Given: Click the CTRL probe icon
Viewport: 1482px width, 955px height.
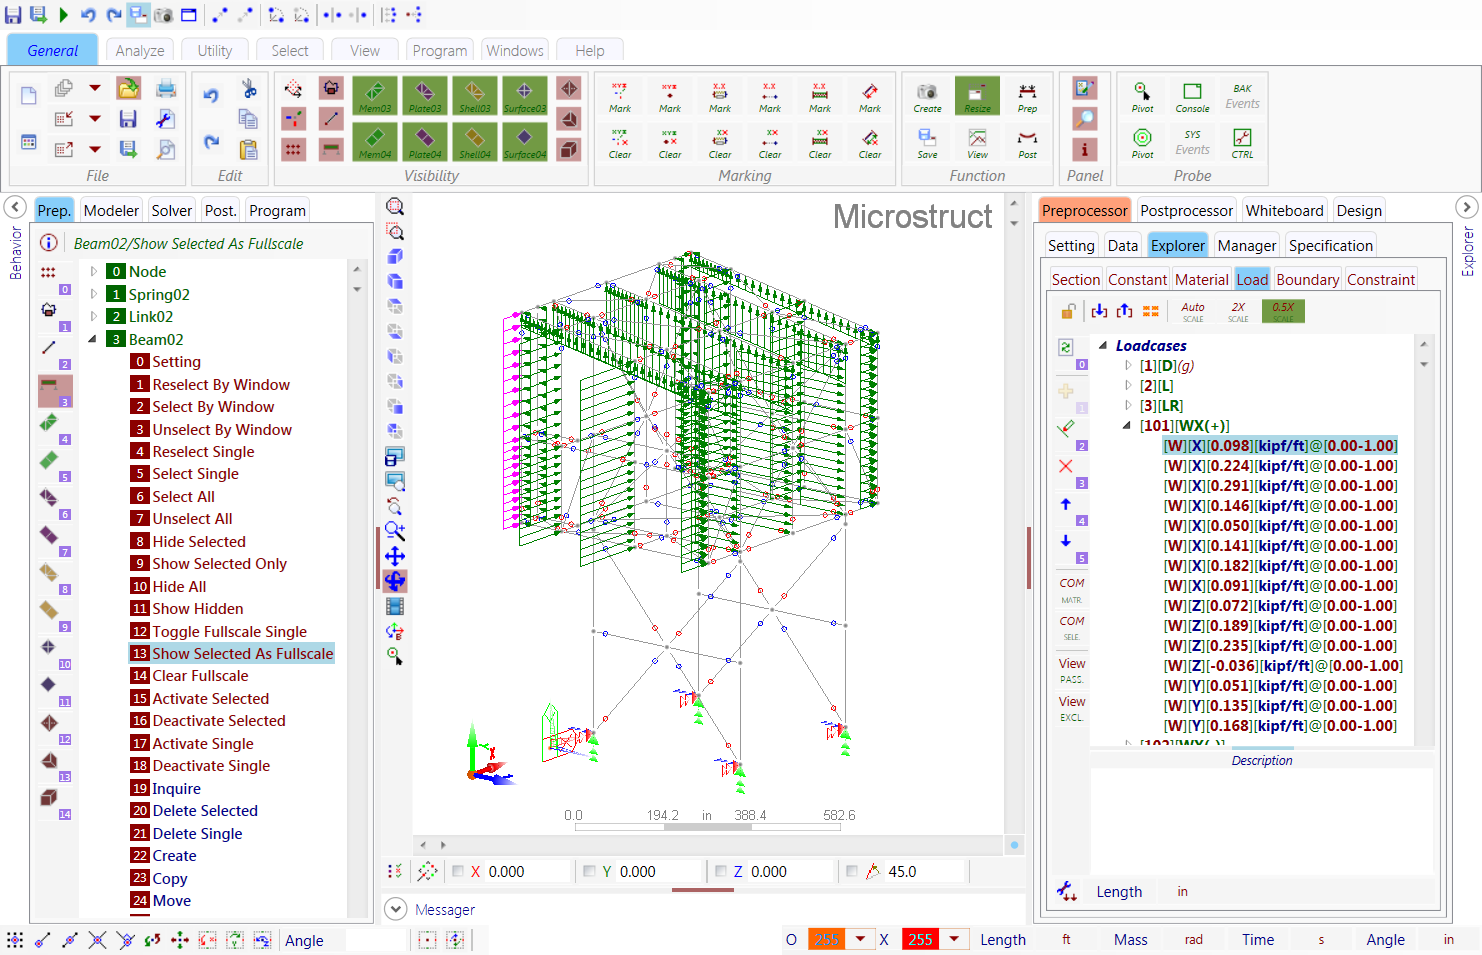Looking at the screenshot, I should point(1242,142).
